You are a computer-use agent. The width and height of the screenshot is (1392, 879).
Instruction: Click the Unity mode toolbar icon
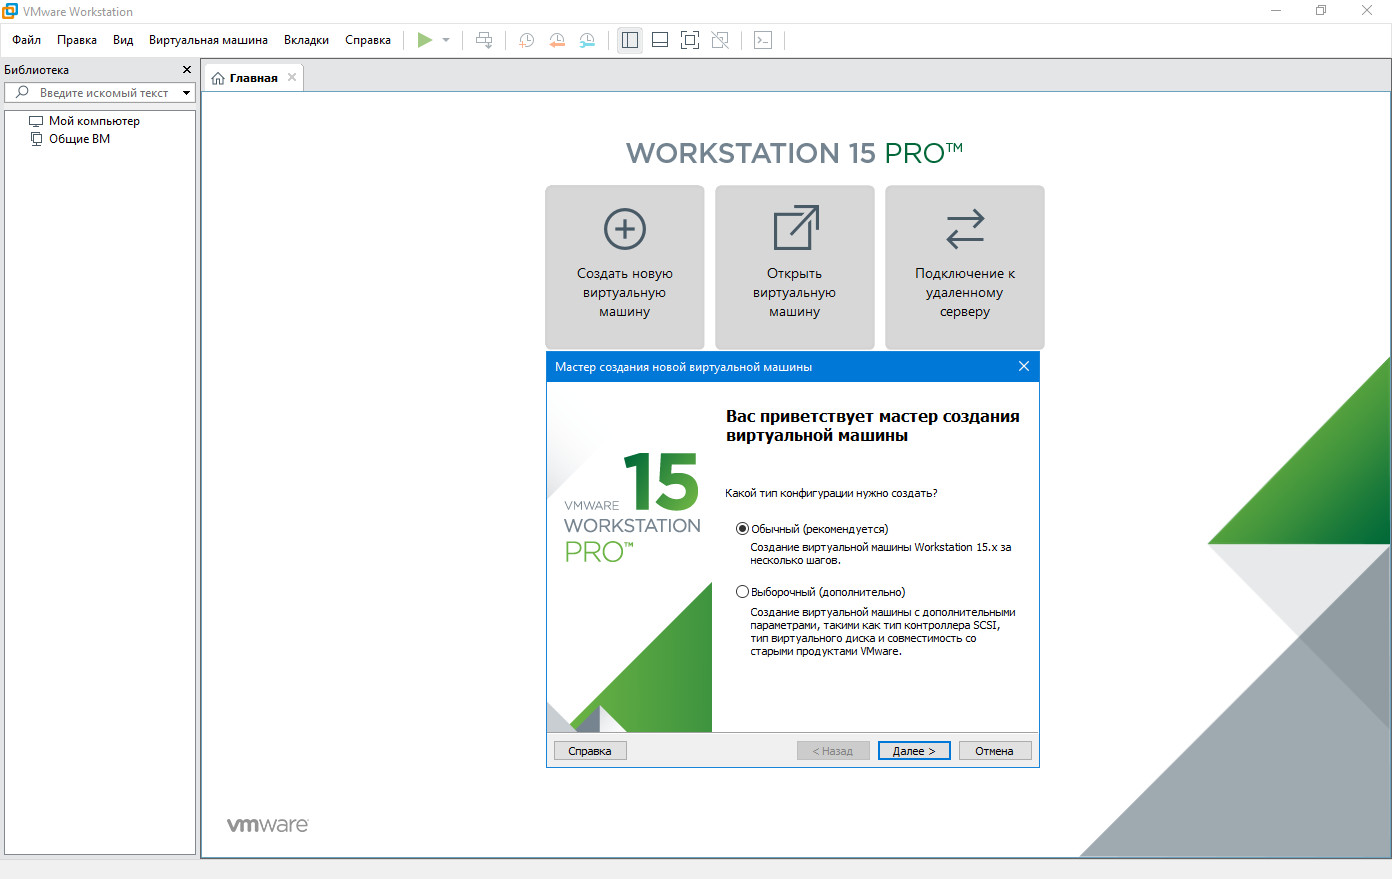click(x=720, y=40)
